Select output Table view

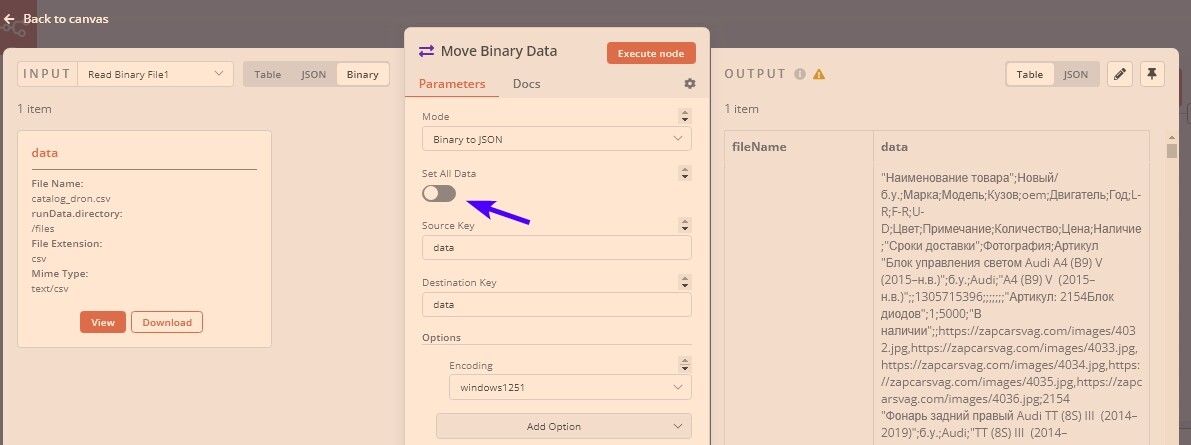(1030, 74)
